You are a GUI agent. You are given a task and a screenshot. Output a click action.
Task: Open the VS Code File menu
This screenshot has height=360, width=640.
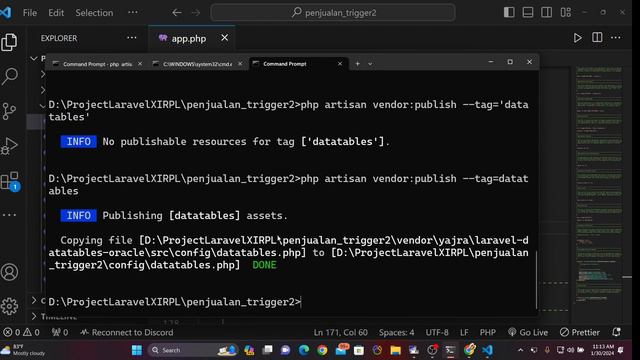(x=30, y=13)
